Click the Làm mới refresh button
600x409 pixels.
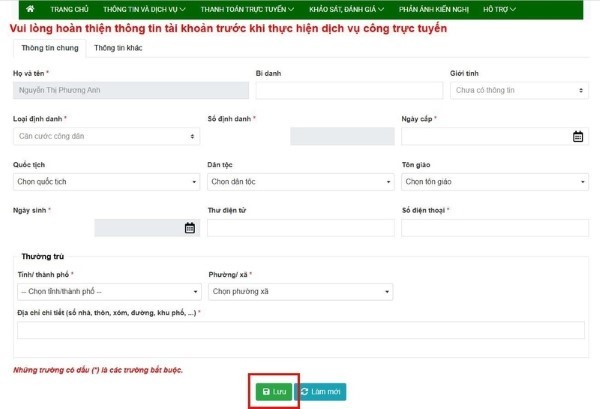[x=321, y=392]
